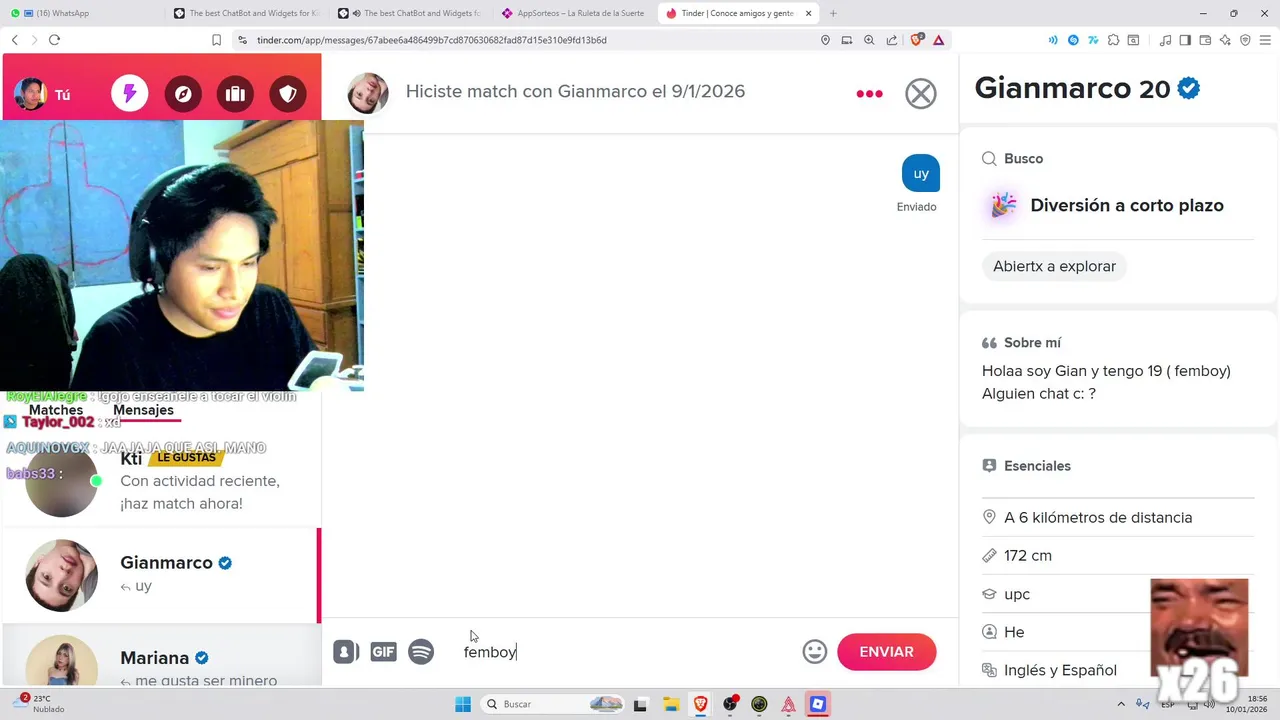Image resolution: width=1280 pixels, height=720 pixels.
Task: Click the contact card icon beside GIF
Action: 346,652
